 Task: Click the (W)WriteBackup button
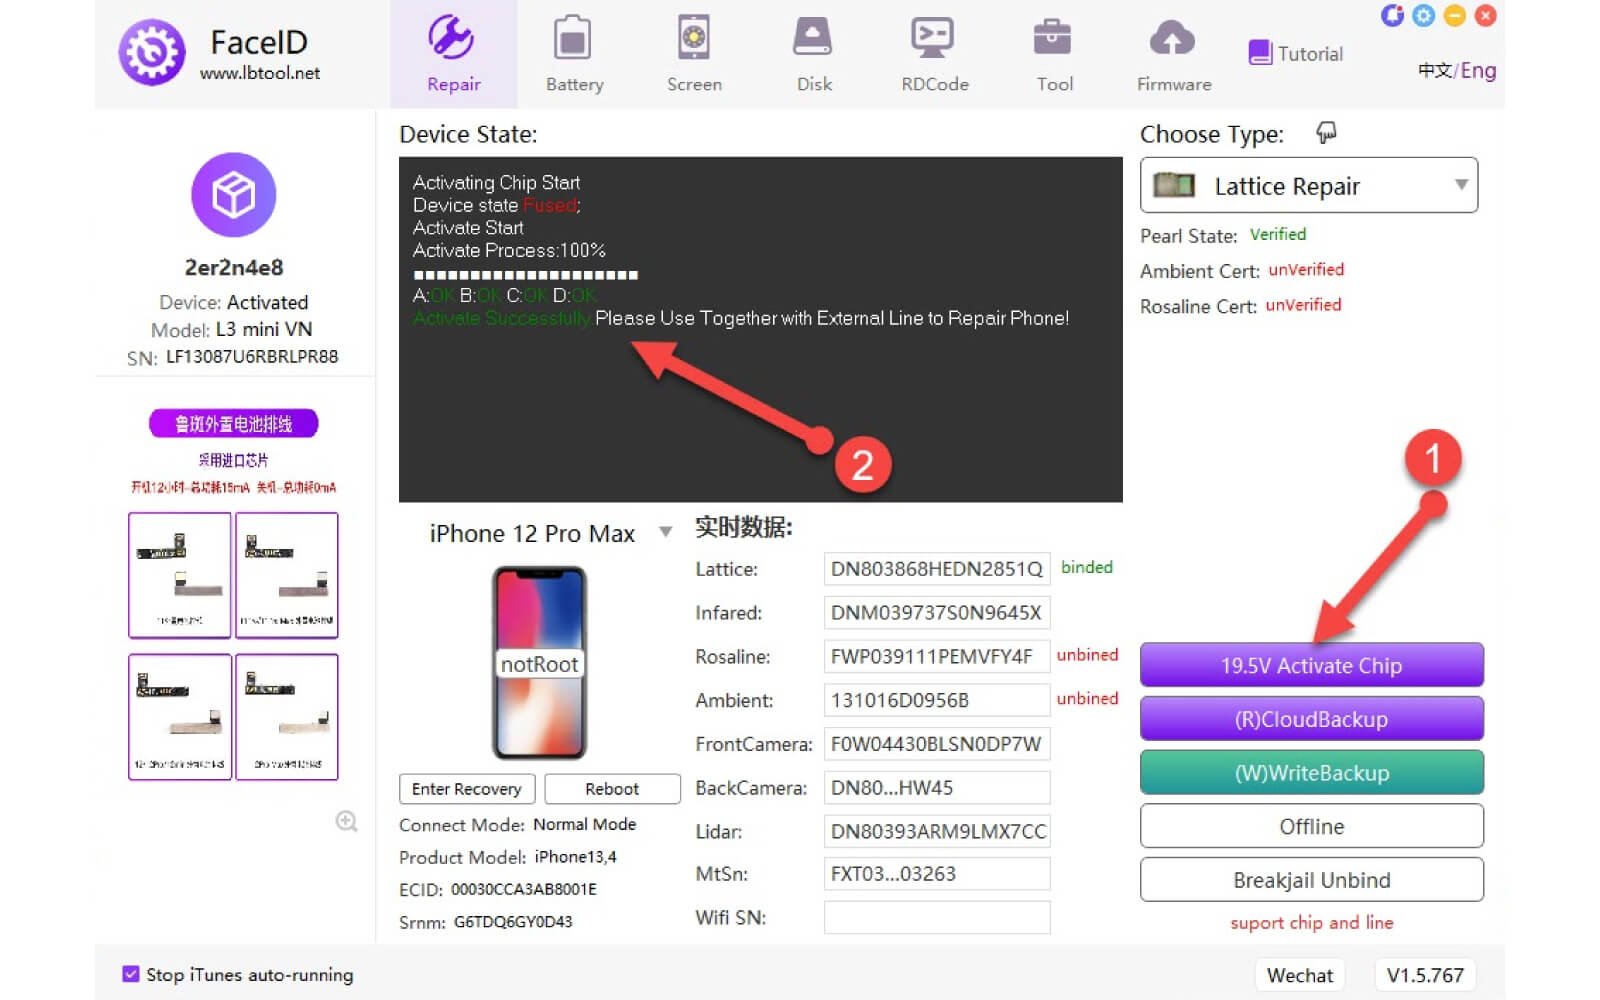point(1311,773)
